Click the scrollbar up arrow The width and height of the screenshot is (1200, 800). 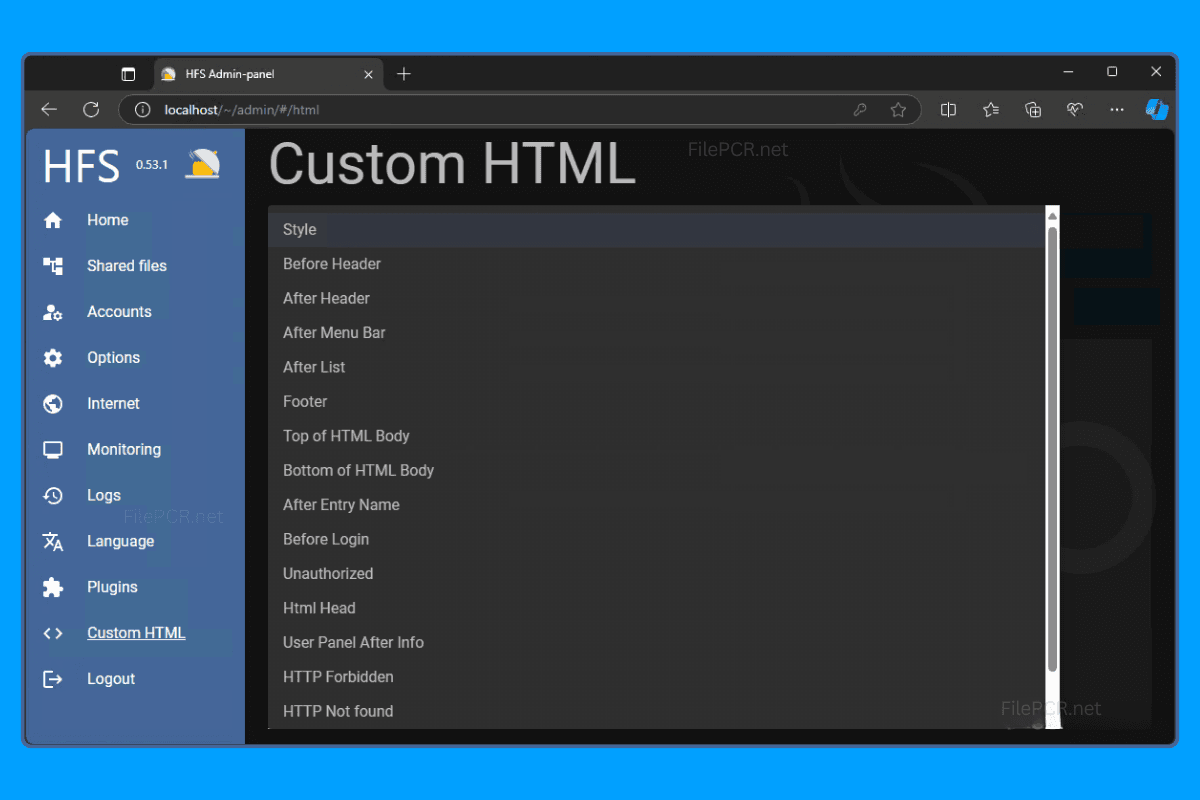click(1052, 214)
